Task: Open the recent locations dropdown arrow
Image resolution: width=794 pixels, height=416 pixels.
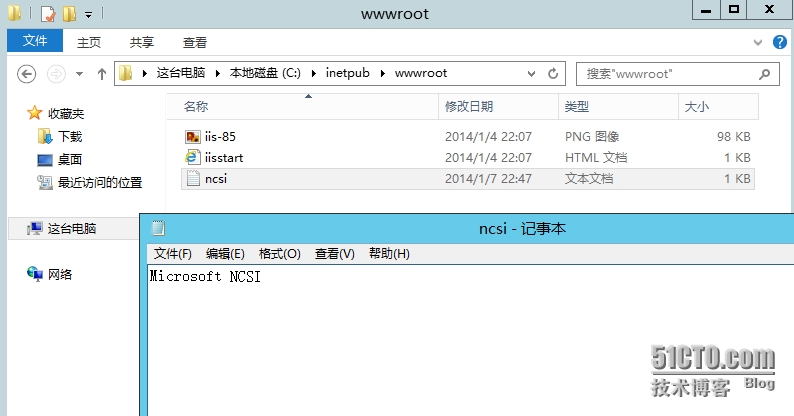Action: (80, 74)
